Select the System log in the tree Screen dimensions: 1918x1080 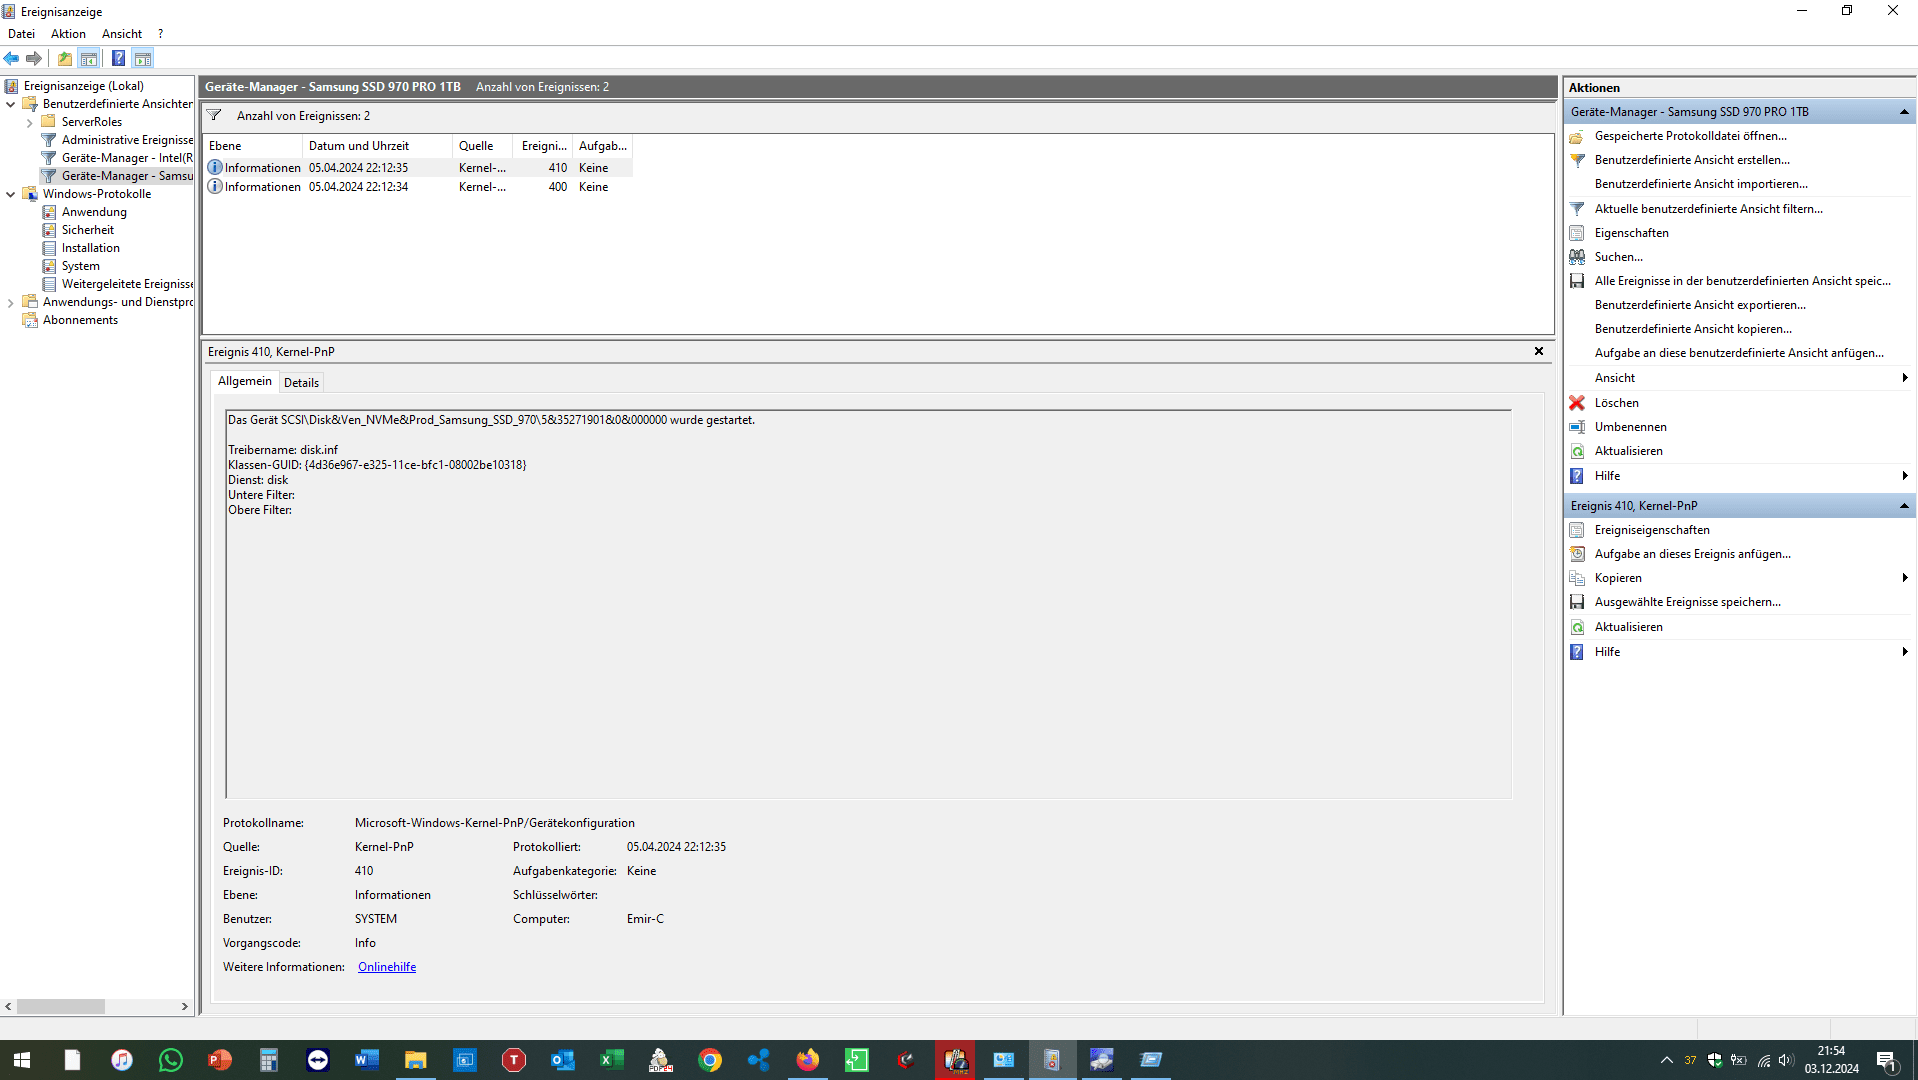tap(80, 266)
